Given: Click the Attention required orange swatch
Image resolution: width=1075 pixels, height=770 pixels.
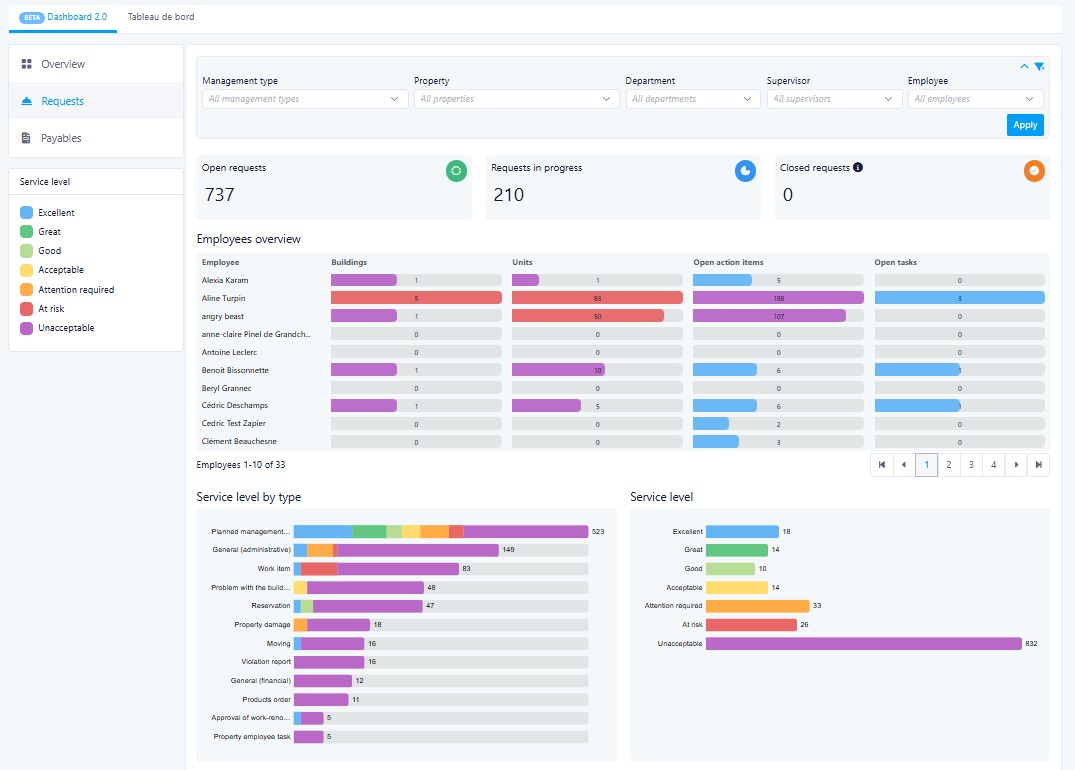Looking at the screenshot, I should pyautogui.click(x=27, y=289).
